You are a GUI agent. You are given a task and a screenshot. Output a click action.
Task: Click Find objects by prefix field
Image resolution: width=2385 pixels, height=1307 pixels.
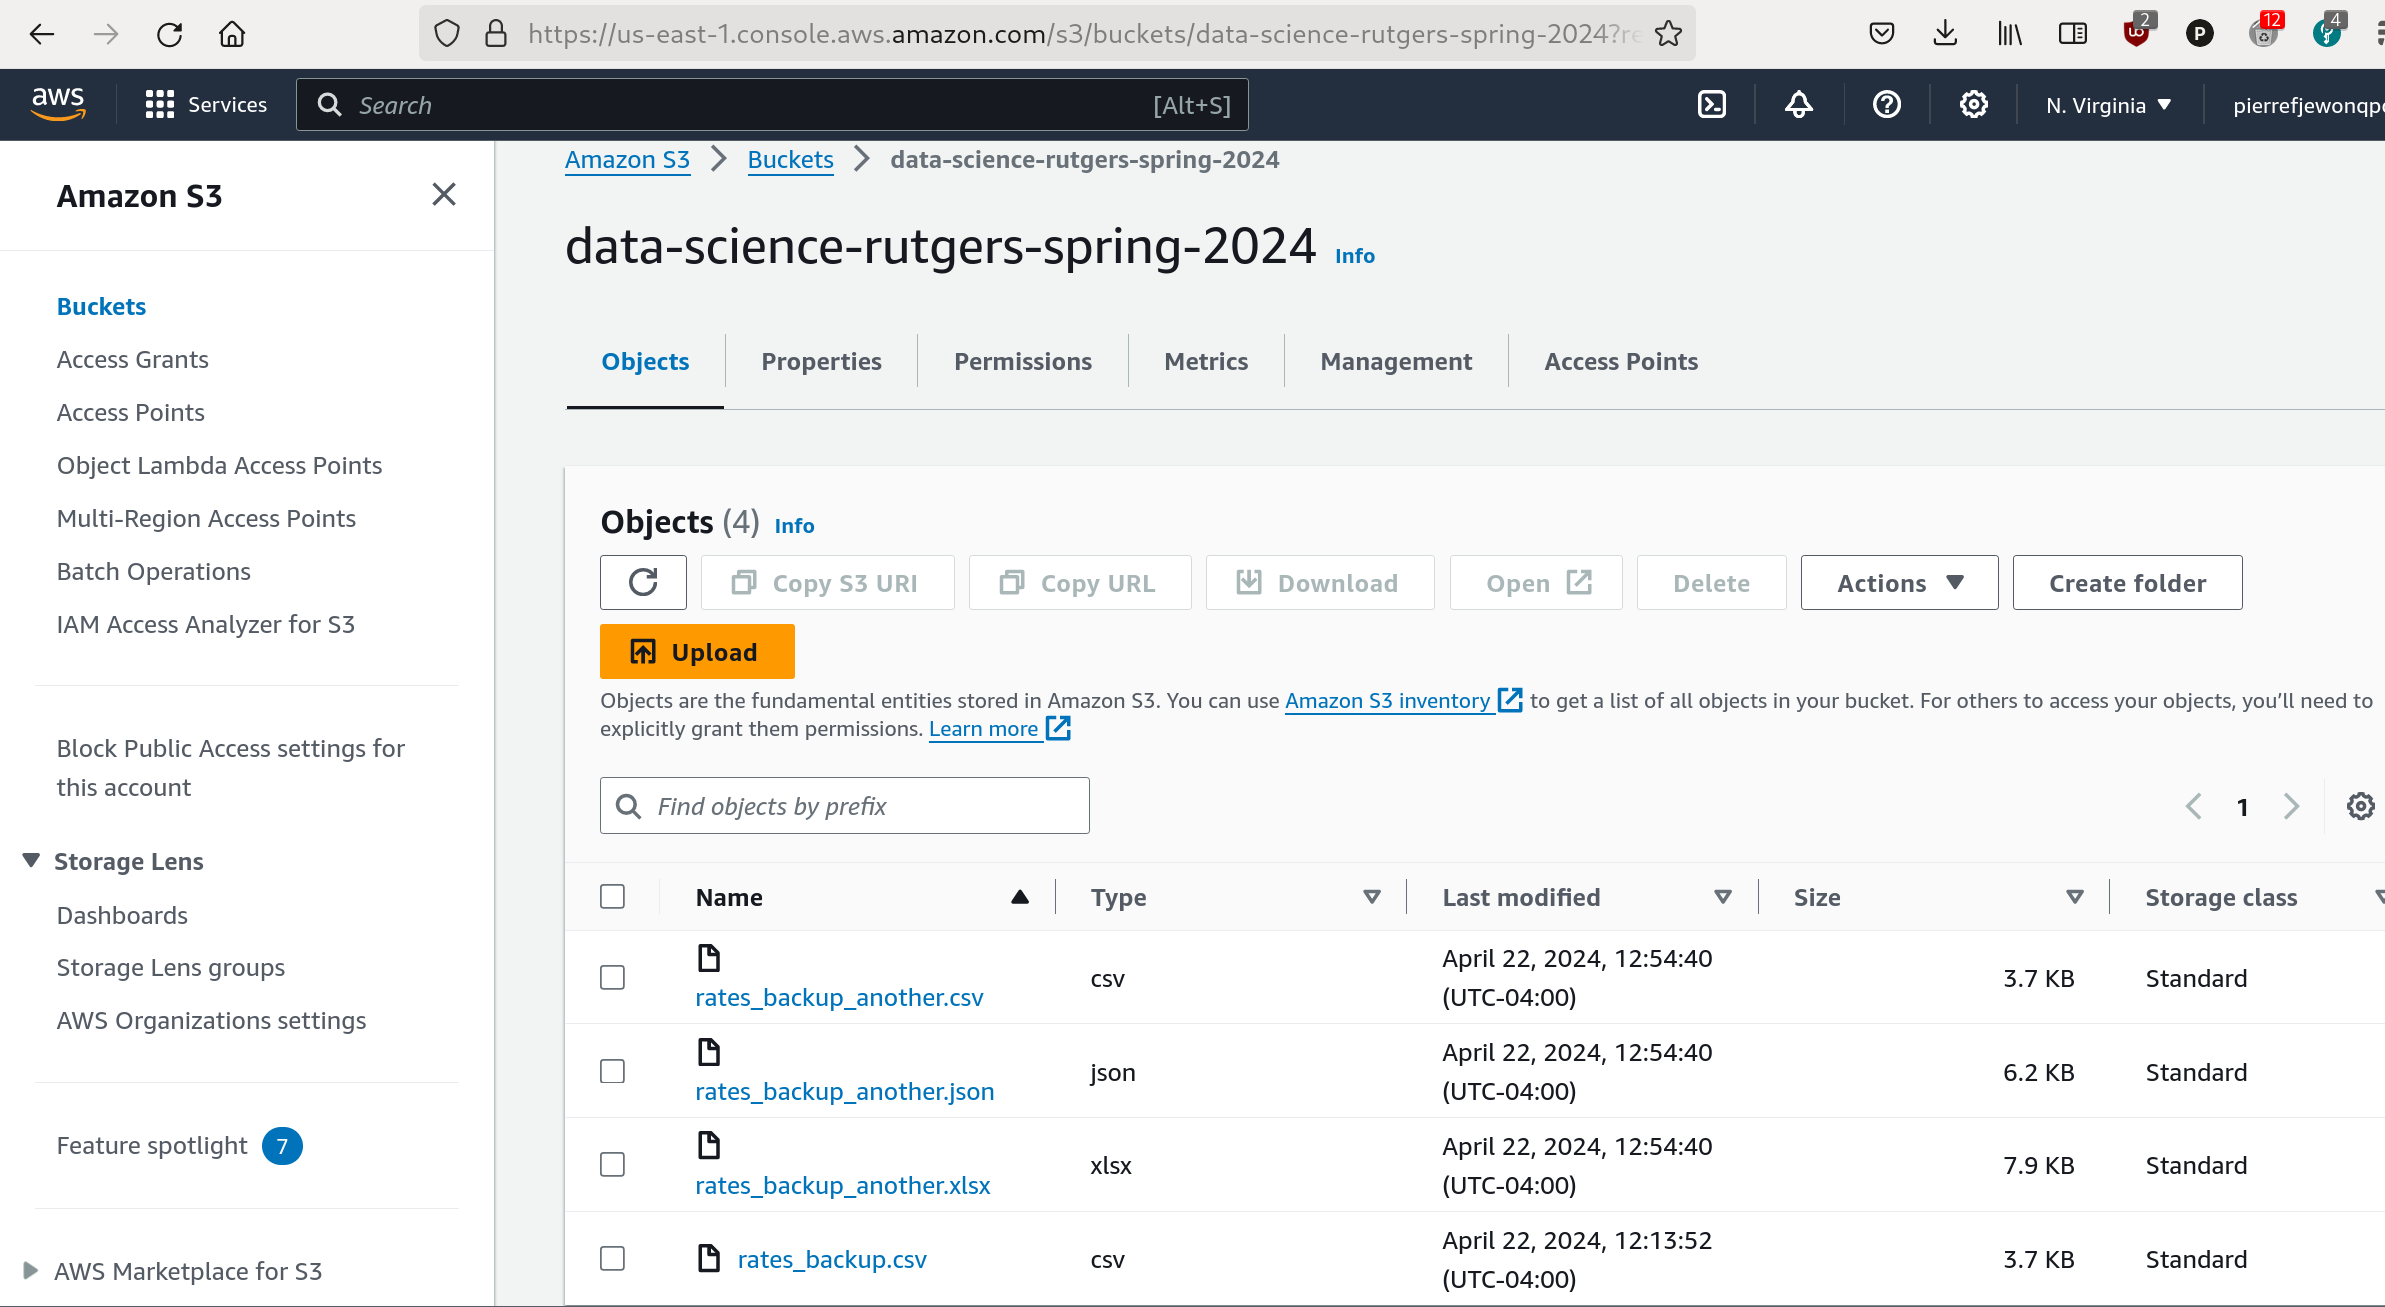(x=844, y=805)
